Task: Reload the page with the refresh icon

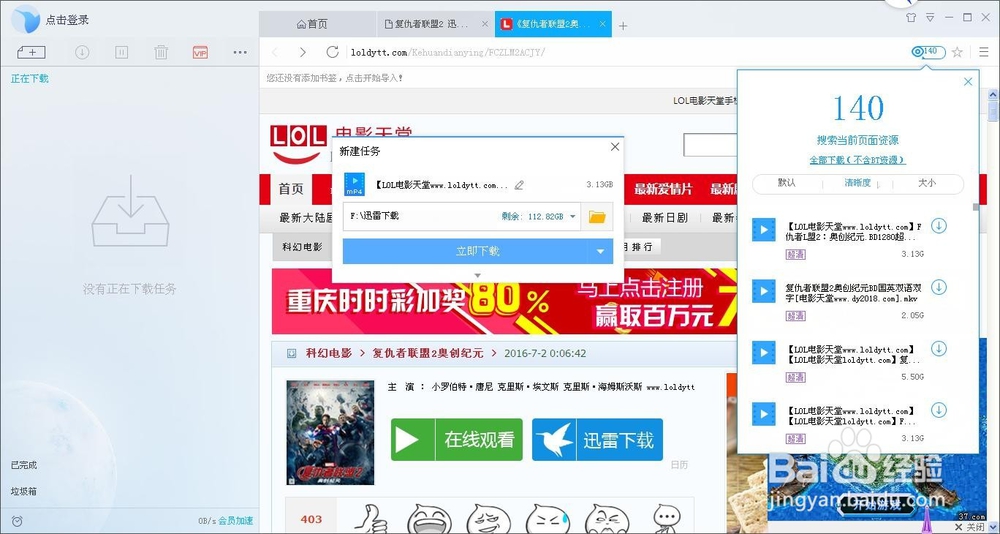Action: click(x=332, y=52)
